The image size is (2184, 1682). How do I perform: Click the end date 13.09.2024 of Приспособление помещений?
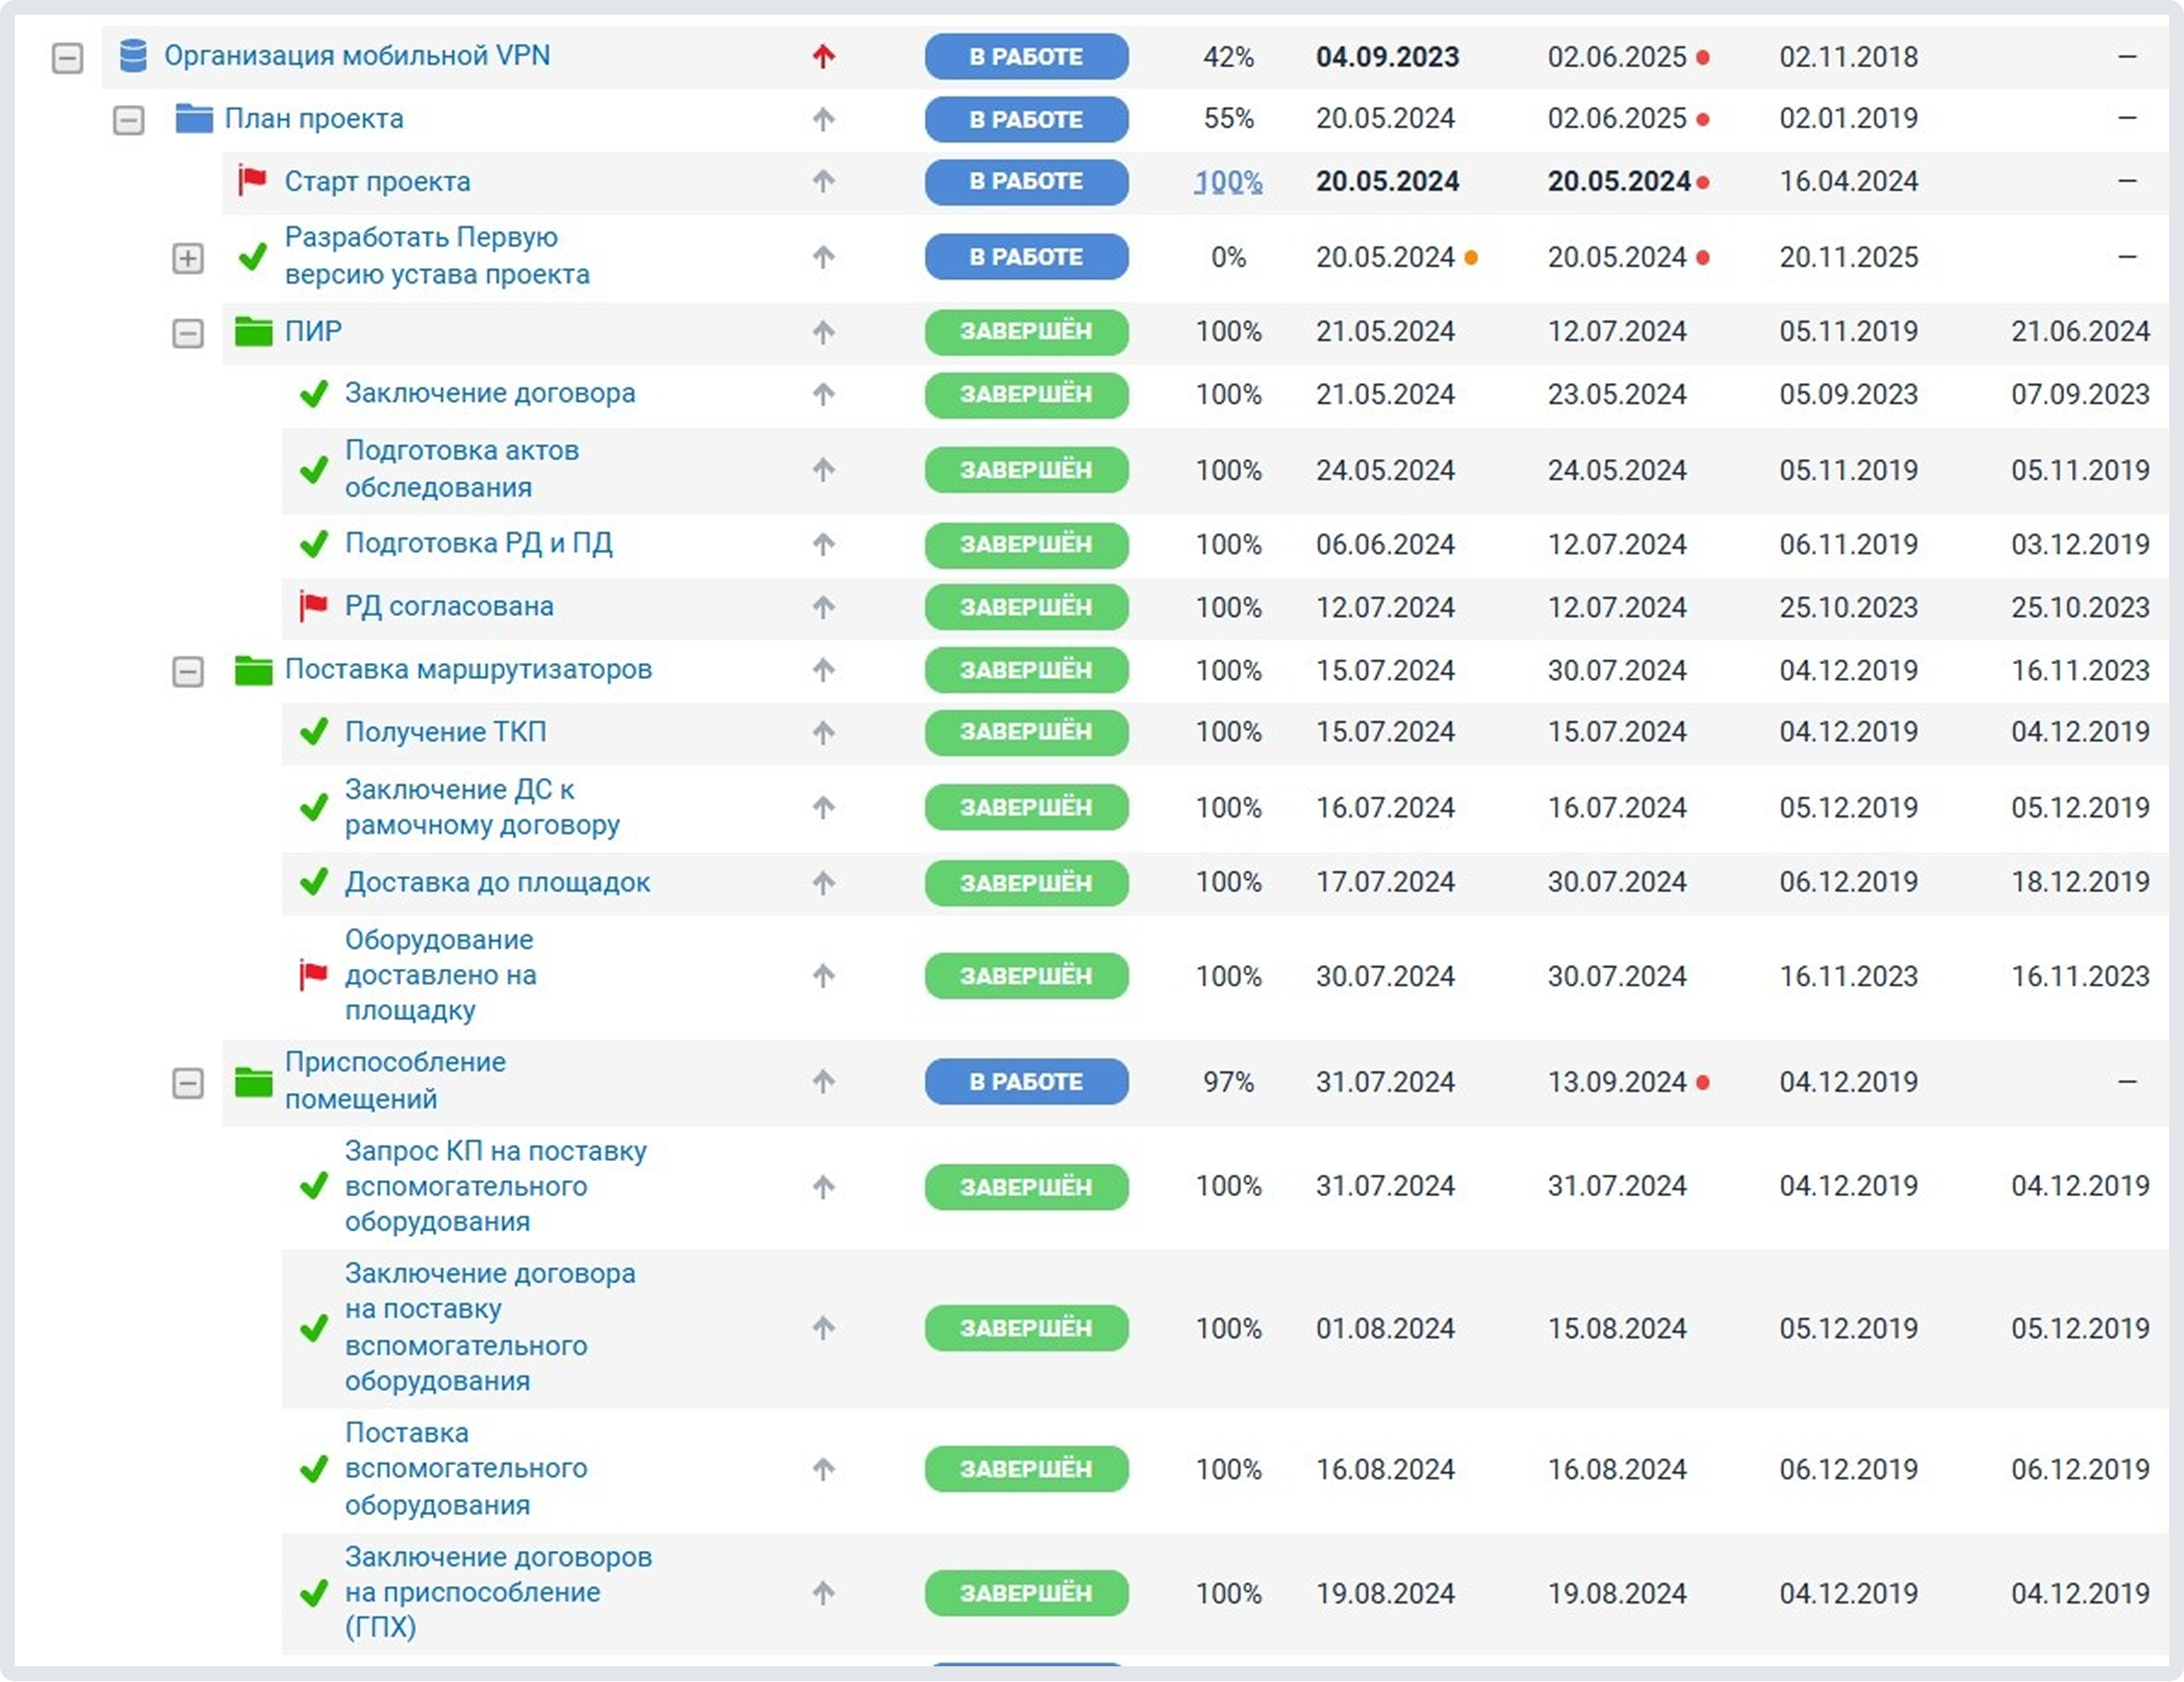click(1616, 1082)
